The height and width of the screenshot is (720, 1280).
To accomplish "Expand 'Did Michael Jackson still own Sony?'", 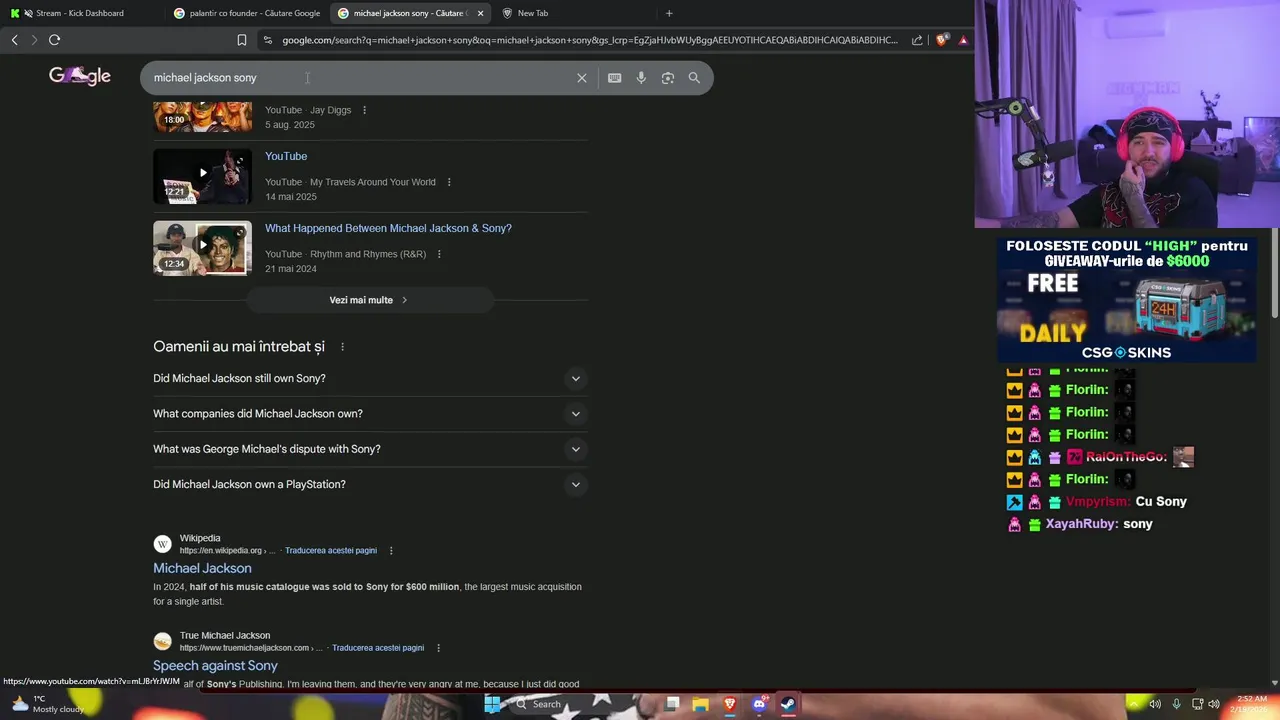I will tap(370, 379).
